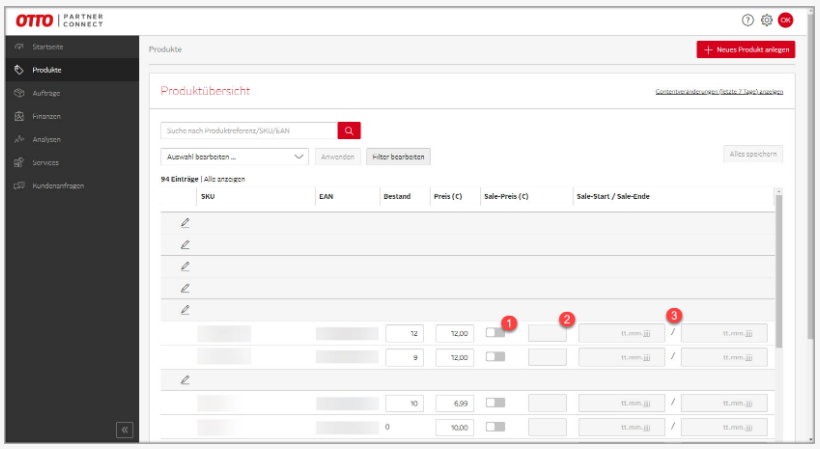Screen dimensions: 820x449
Task: Click the EAN column header
Action: (326, 197)
